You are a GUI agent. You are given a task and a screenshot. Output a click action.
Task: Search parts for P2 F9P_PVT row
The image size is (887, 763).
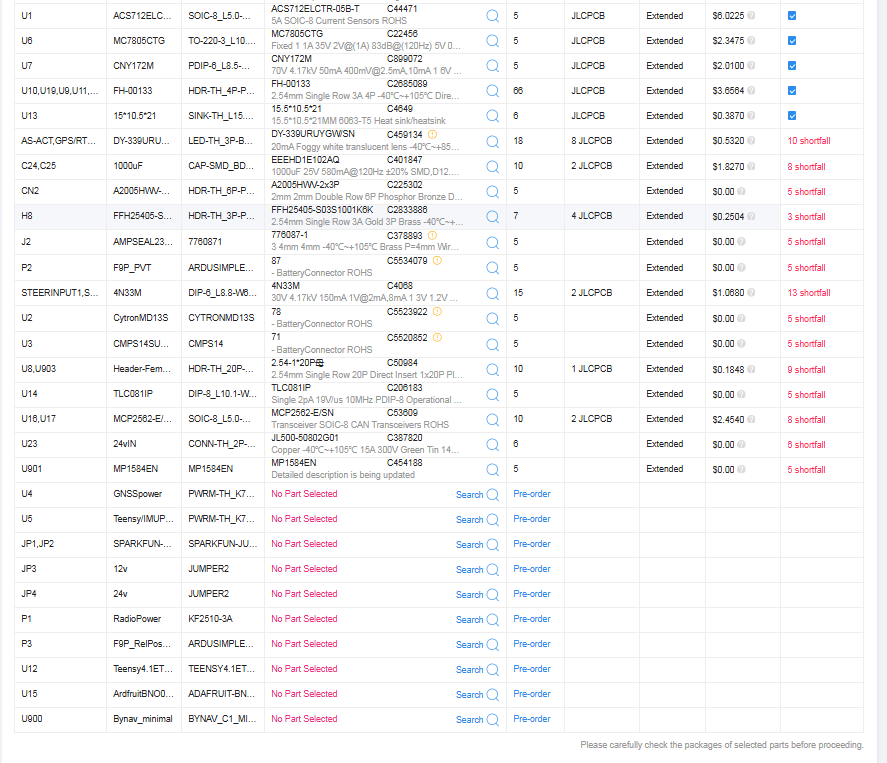click(493, 268)
